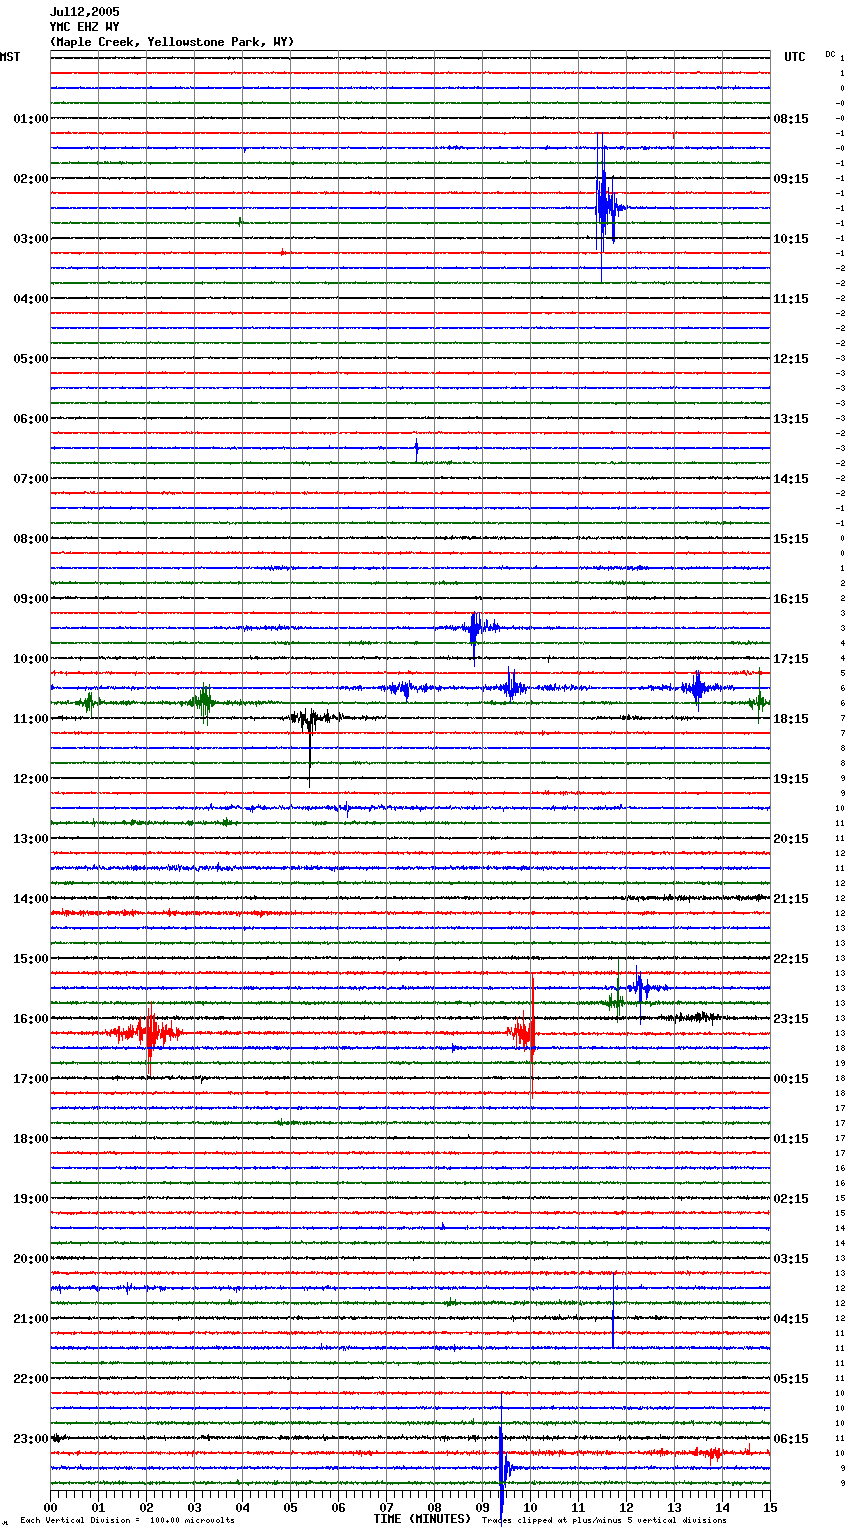Select the station code YMC EHZ WY
The width and height of the screenshot is (850, 1534).
tap(84, 27)
